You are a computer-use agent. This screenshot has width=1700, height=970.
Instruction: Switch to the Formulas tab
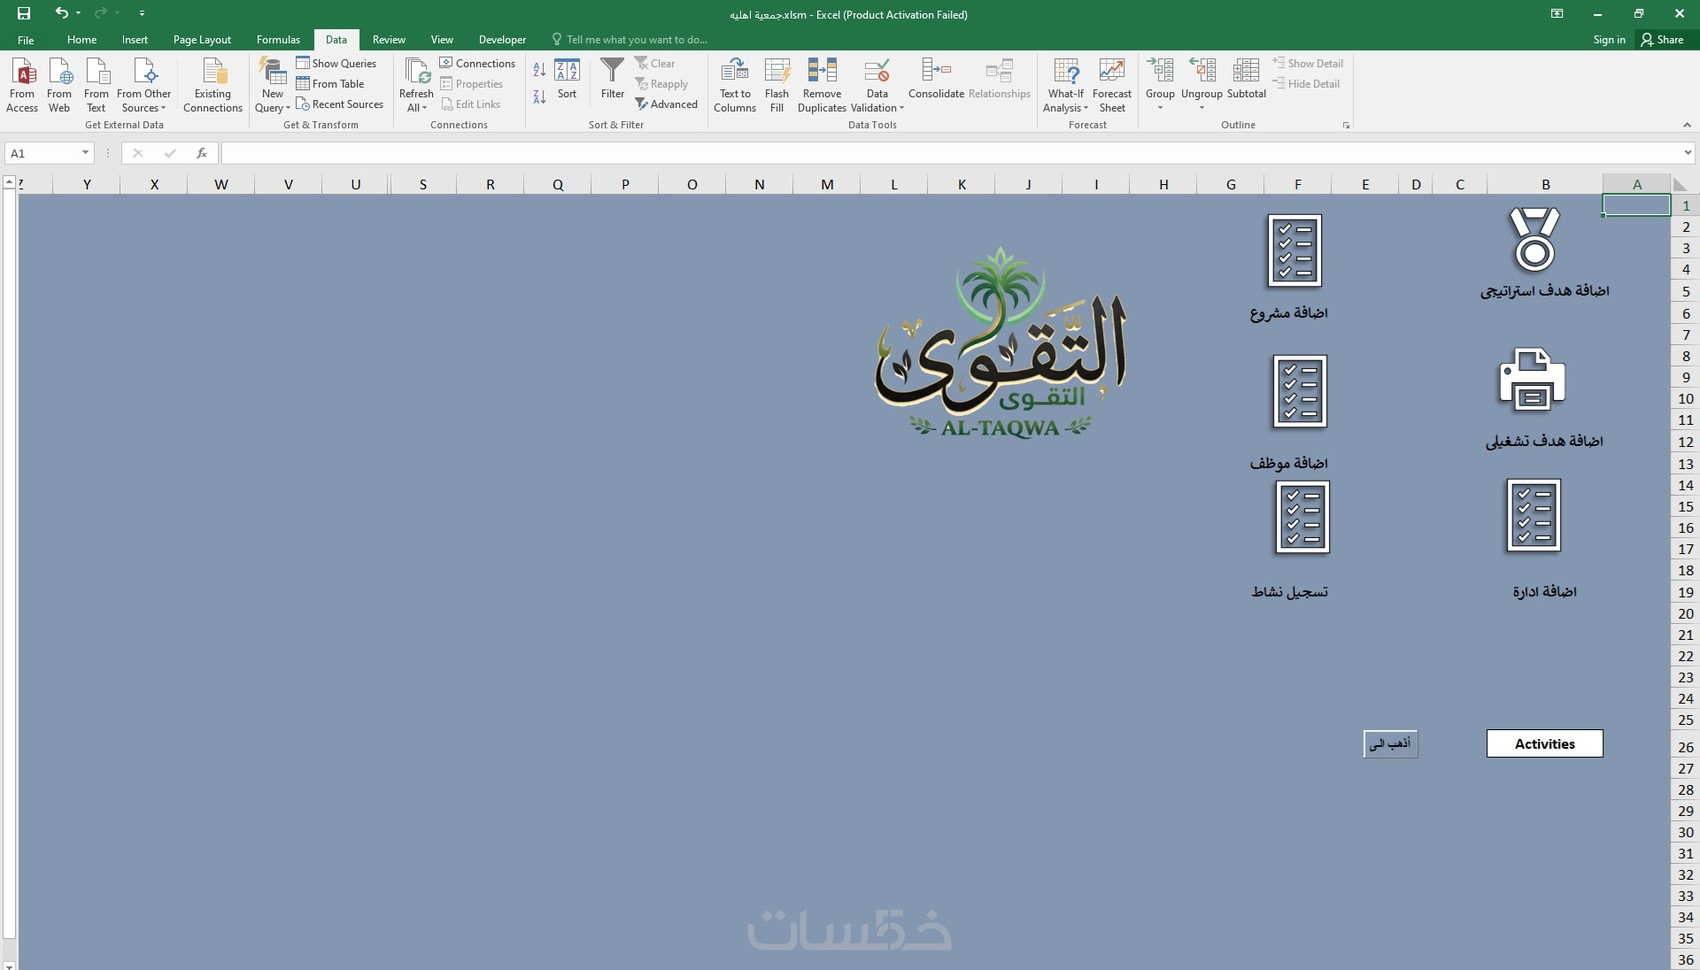tap(278, 40)
